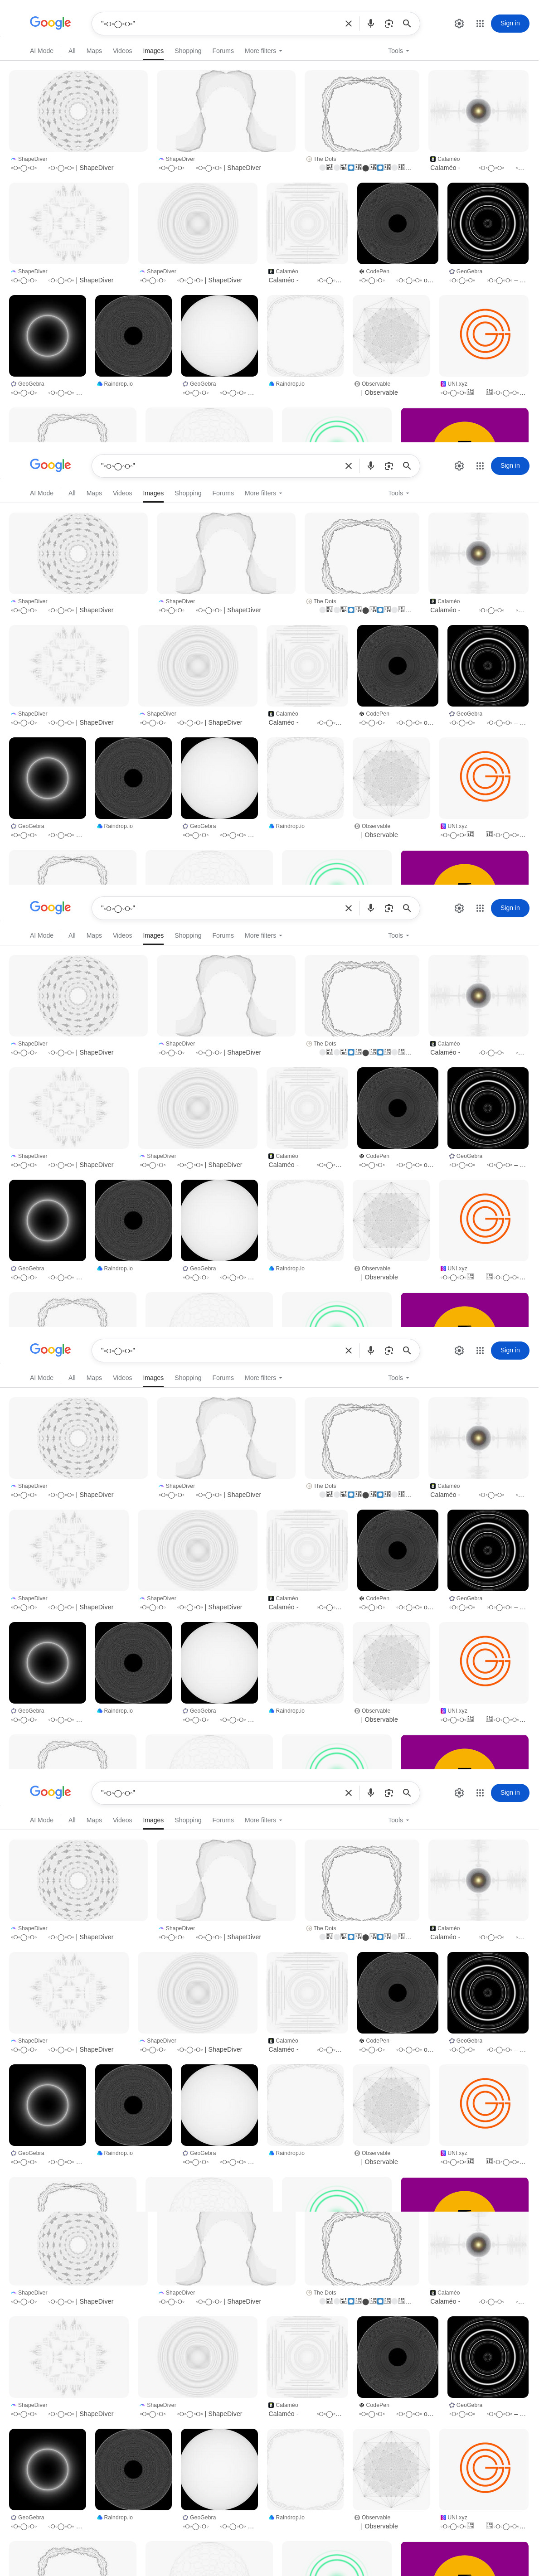Open Google apps grid in topmost header
This screenshot has height=2576, width=544.
[x=480, y=23]
